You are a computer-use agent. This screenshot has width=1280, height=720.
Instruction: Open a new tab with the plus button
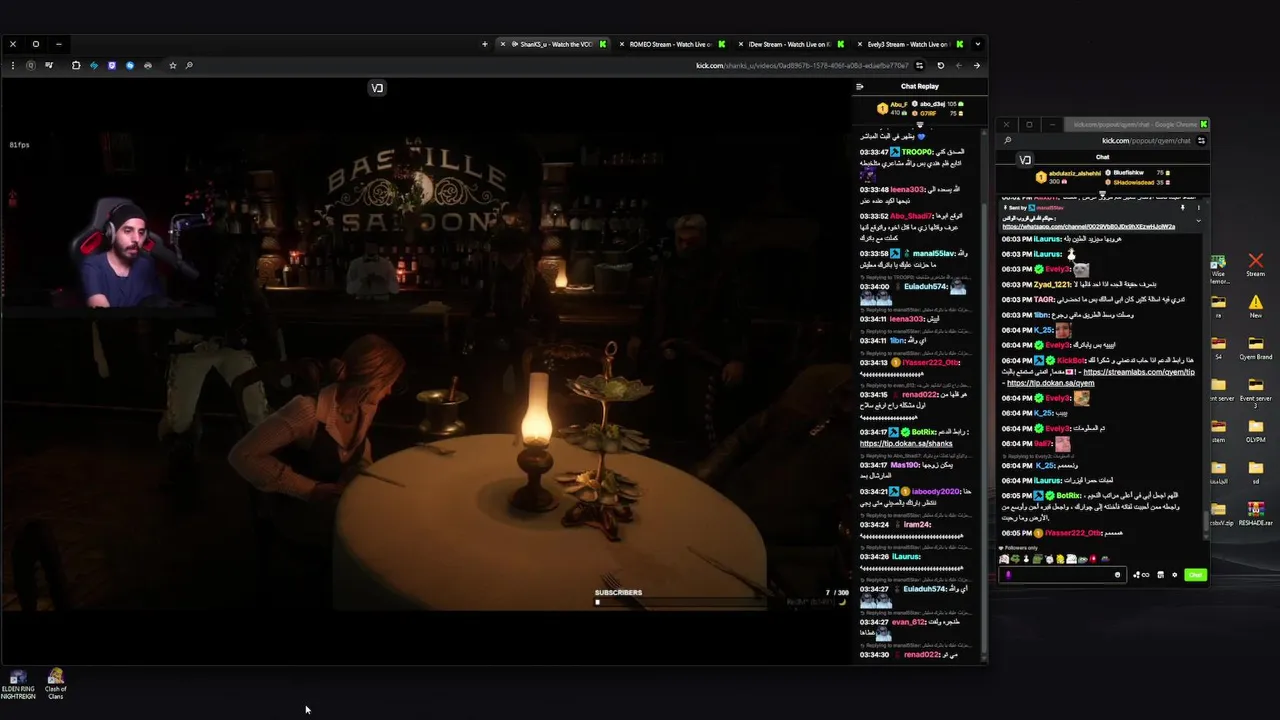(x=484, y=44)
